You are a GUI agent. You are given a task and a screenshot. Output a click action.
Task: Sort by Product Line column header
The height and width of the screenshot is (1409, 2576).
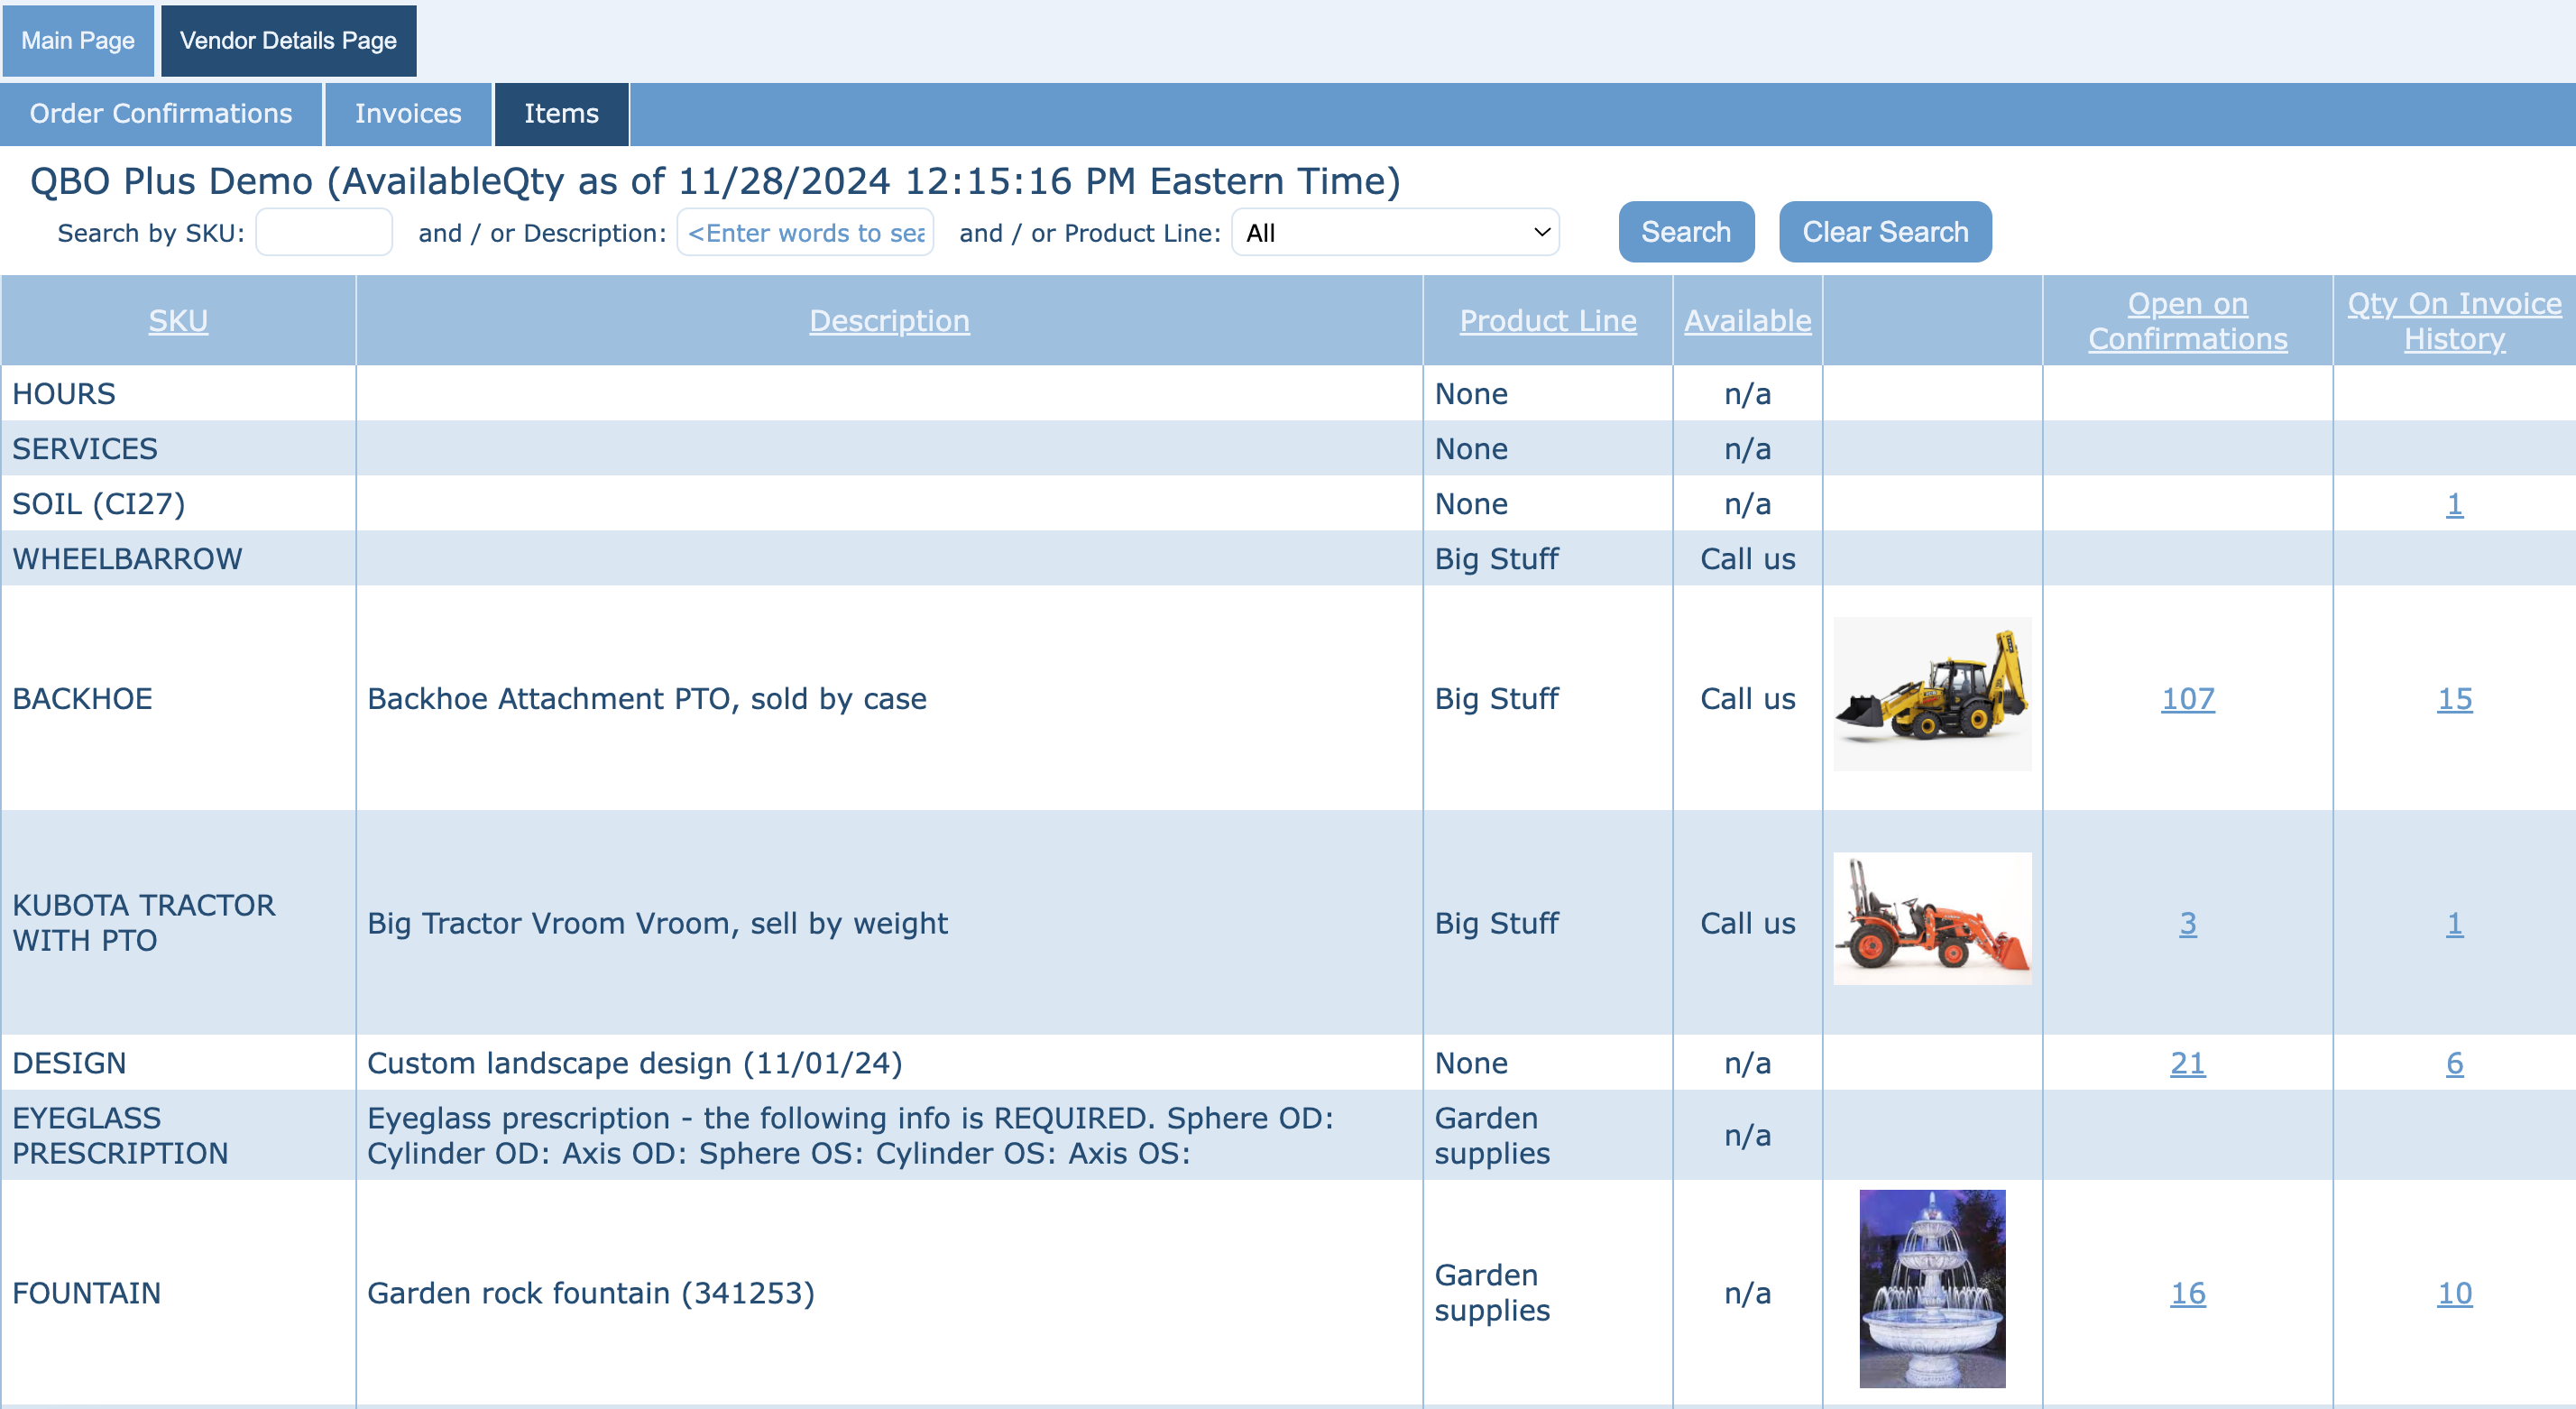pyautogui.click(x=1547, y=321)
